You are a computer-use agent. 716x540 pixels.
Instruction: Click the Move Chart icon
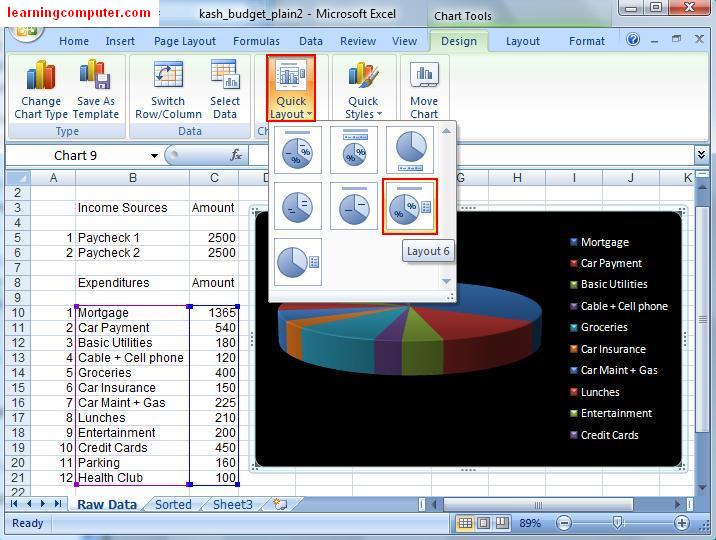click(424, 90)
